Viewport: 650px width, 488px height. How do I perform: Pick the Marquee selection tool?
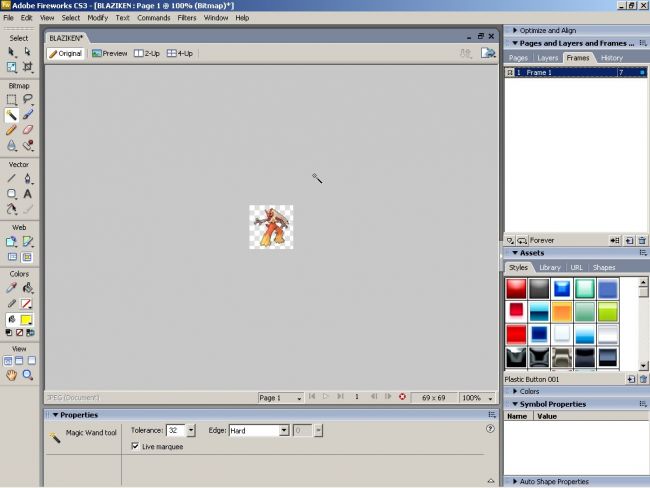(x=11, y=100)
